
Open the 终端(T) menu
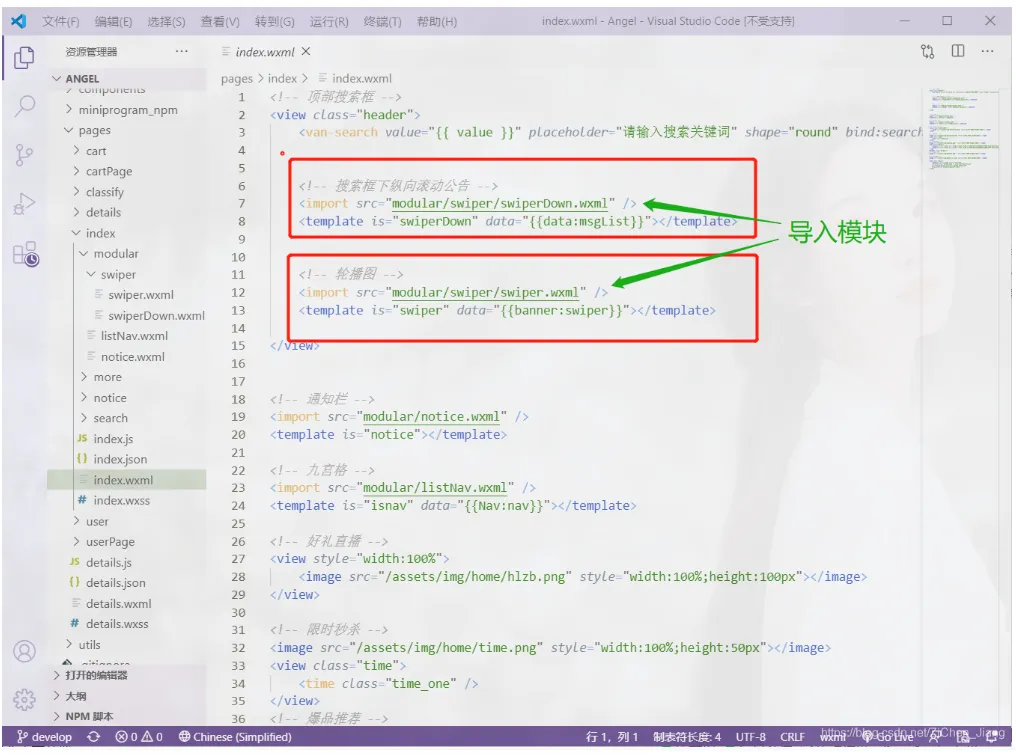point(382,21)
